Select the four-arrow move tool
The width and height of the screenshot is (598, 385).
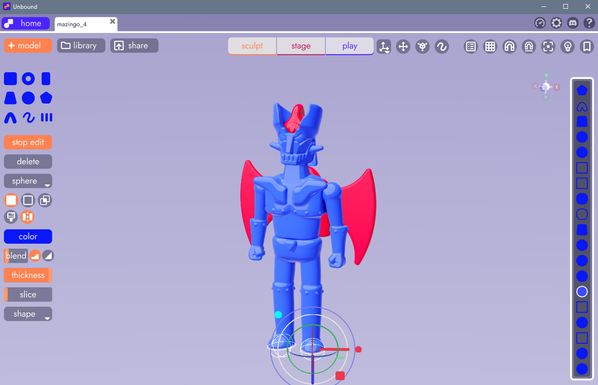[x=403, y=47]
